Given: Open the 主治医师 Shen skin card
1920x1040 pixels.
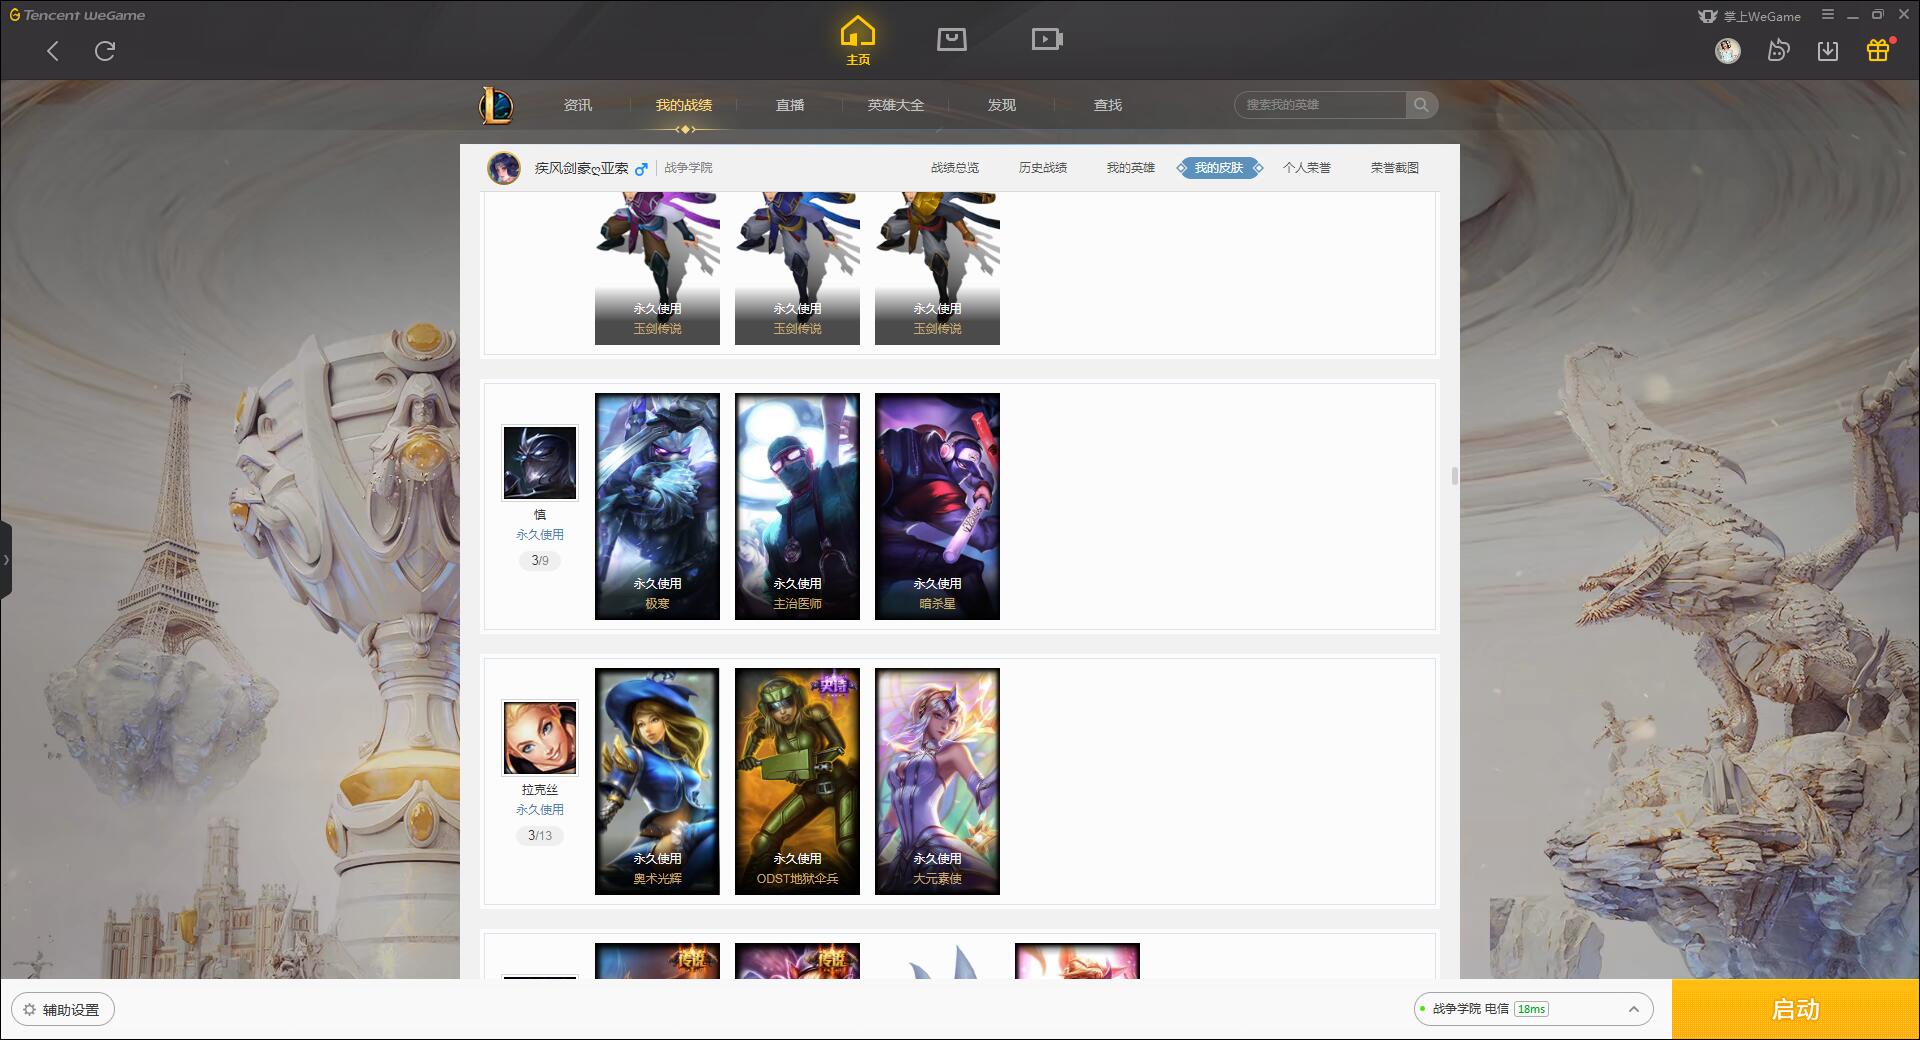Looking at the screenshot, I should [797, 506].
